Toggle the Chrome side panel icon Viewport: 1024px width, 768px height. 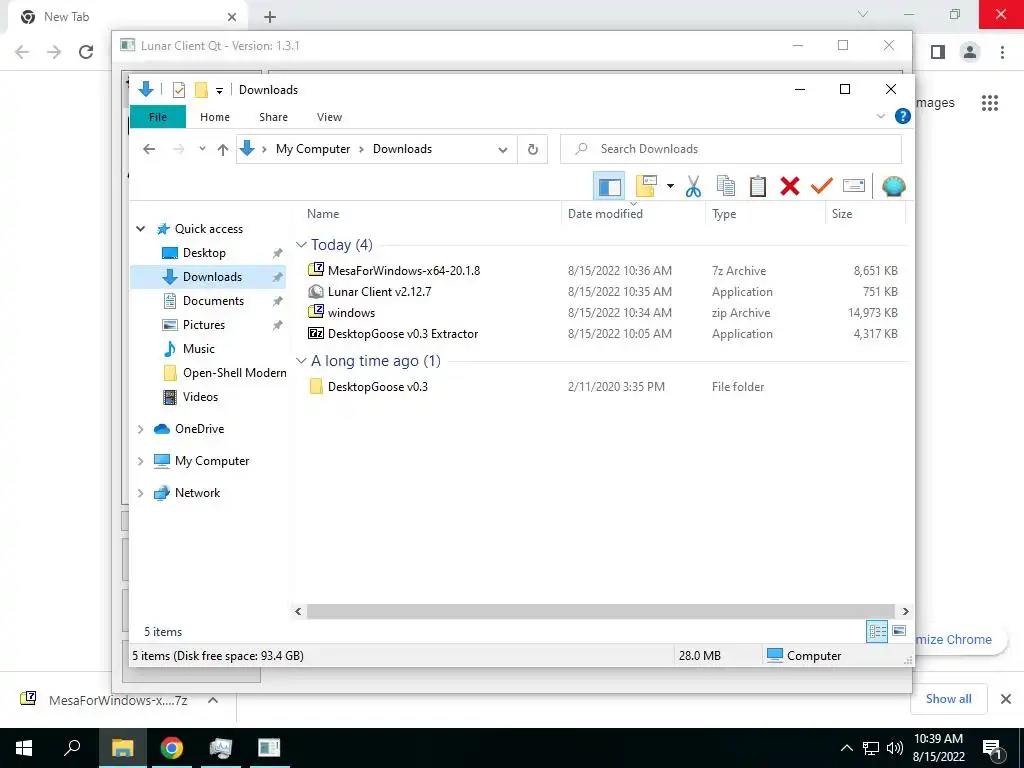(938, 52)
